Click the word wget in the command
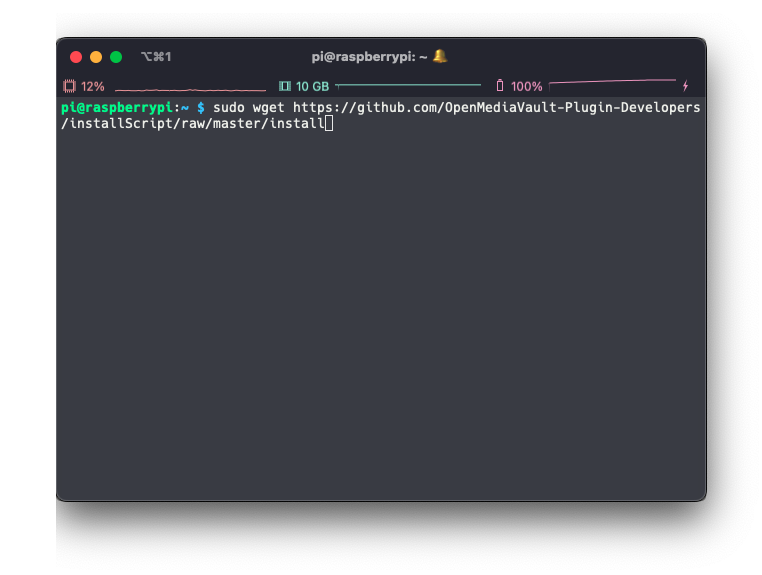 point(269,108)
